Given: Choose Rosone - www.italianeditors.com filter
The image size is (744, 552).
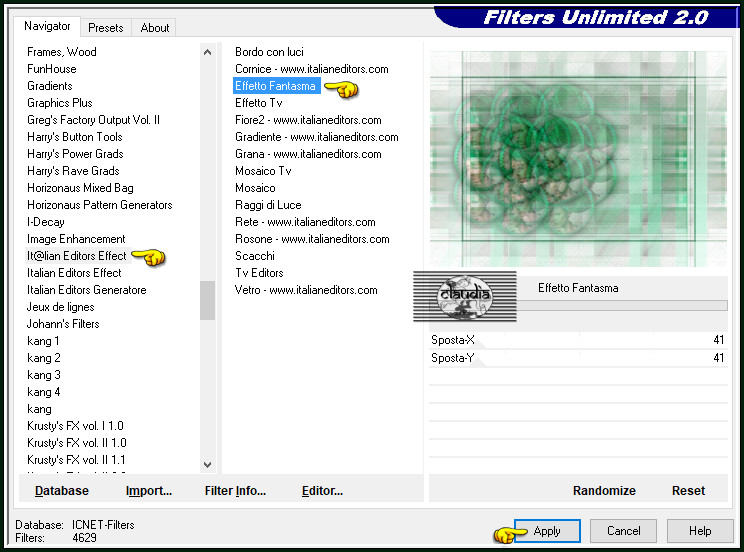Looking at the screenshot, I should pos(312,239).
